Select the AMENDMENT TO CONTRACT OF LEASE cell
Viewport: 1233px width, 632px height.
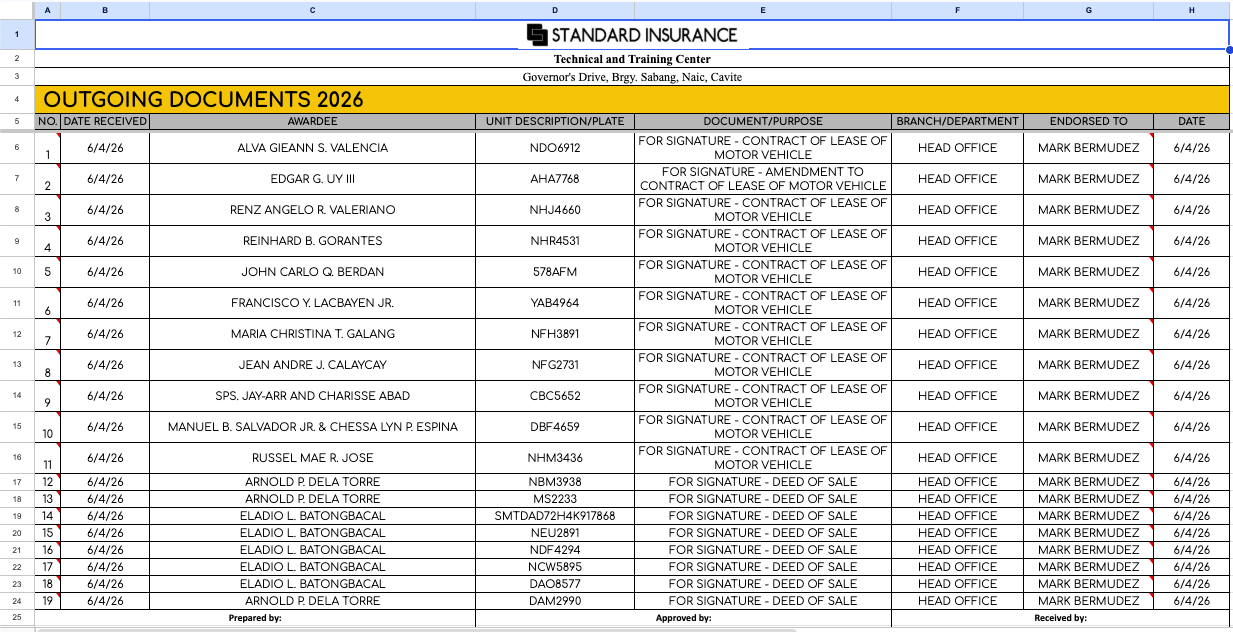click(763, 179)
